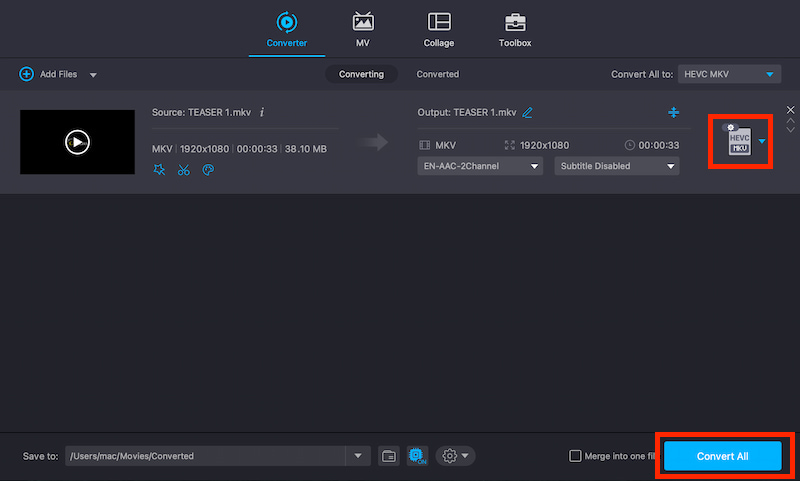Open the EN-AAC-2Channel audio track dropdown
Image resolution: width=800 pixels, height=481 pixels.
click(480, 166)
